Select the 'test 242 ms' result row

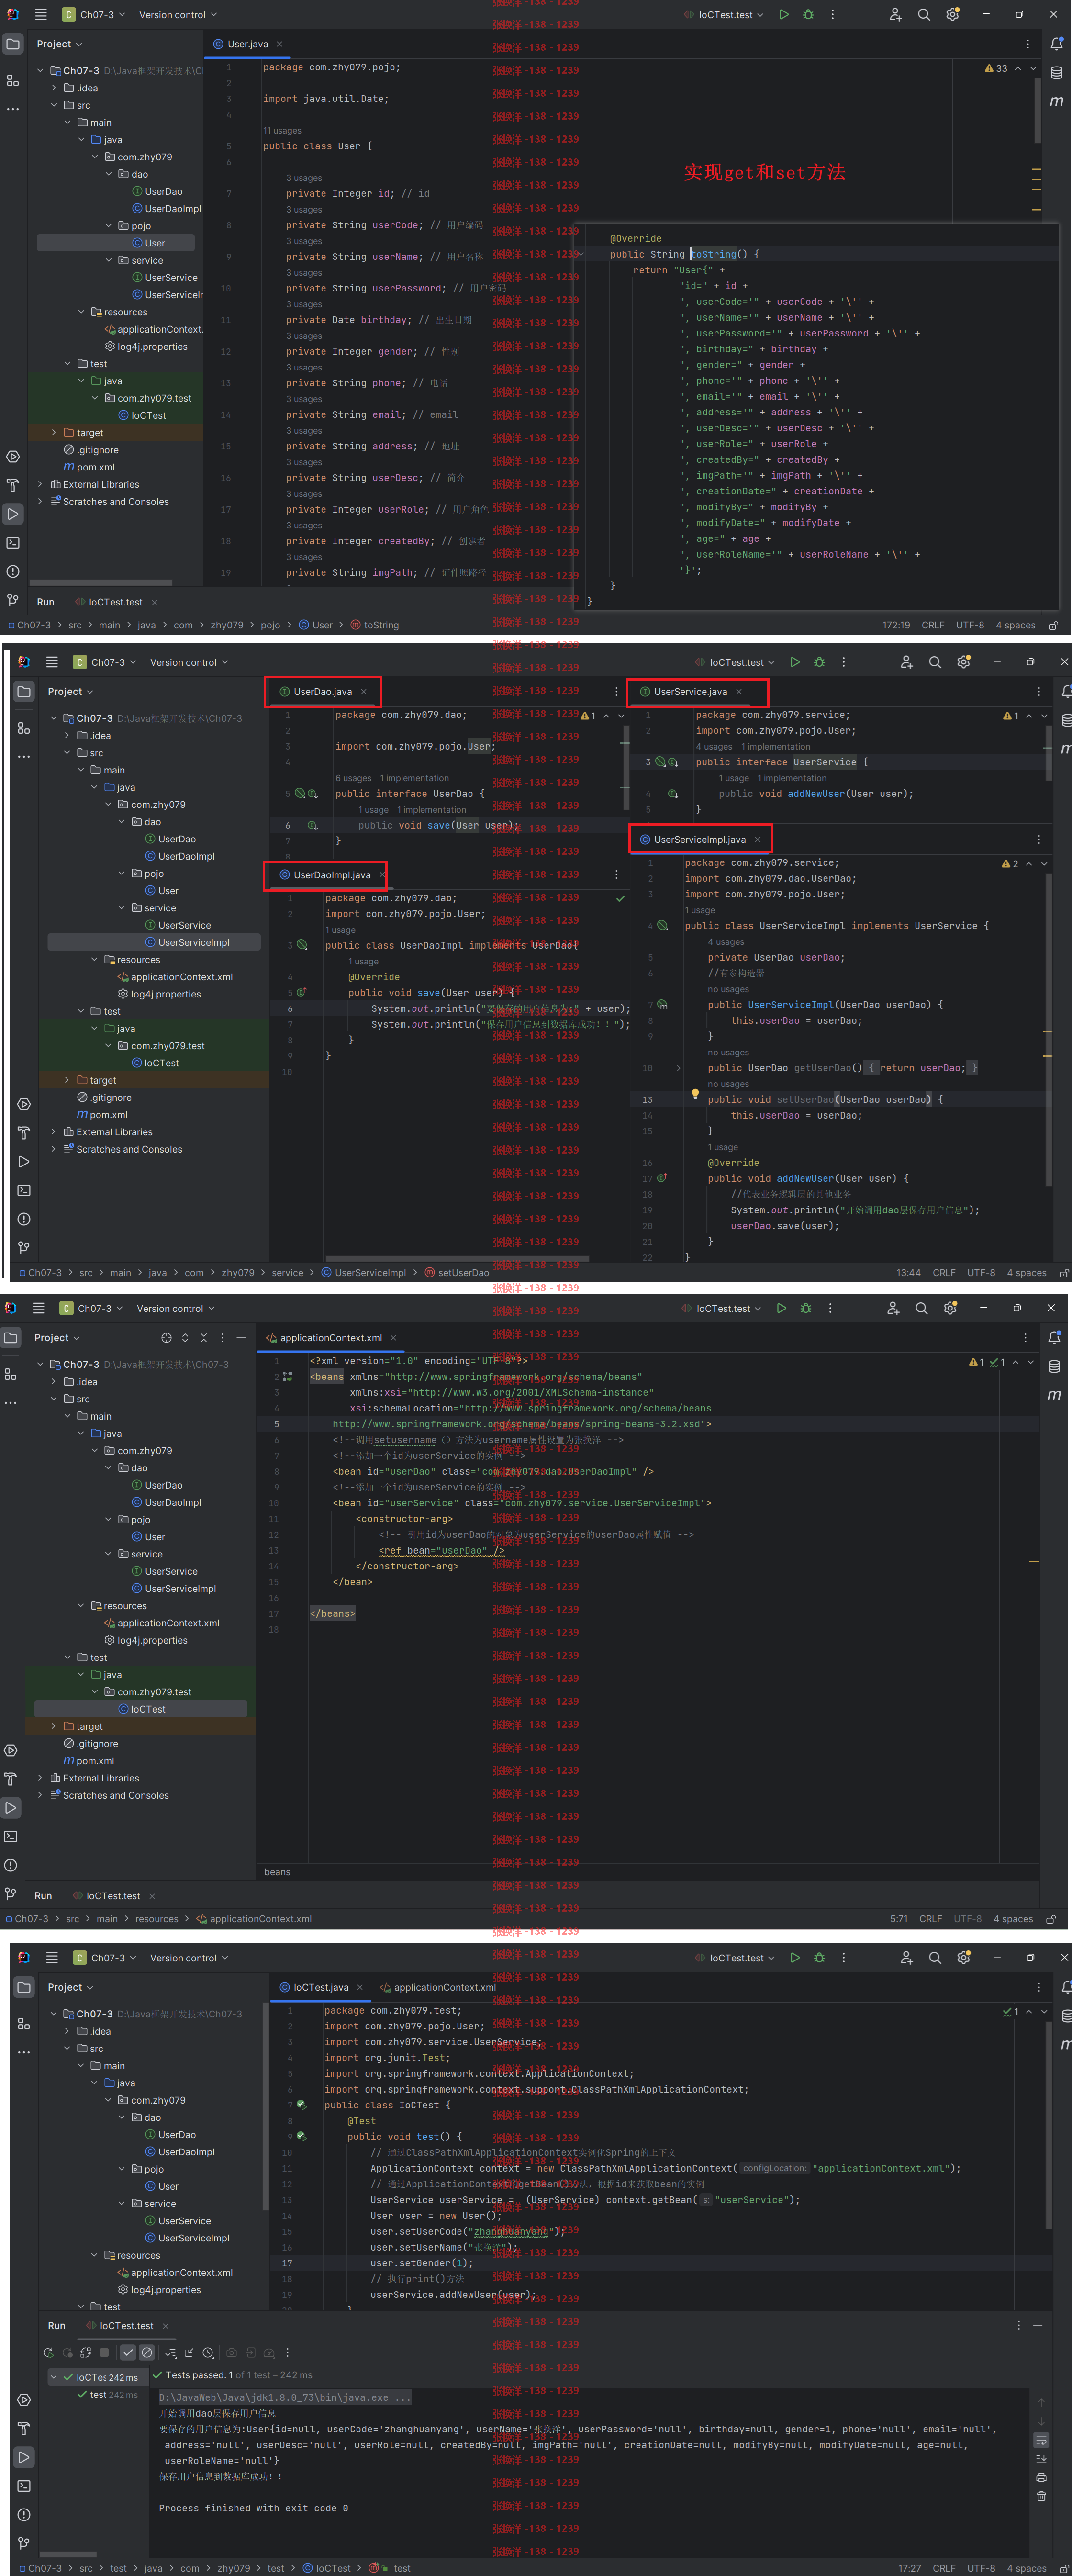point(107,2395)
